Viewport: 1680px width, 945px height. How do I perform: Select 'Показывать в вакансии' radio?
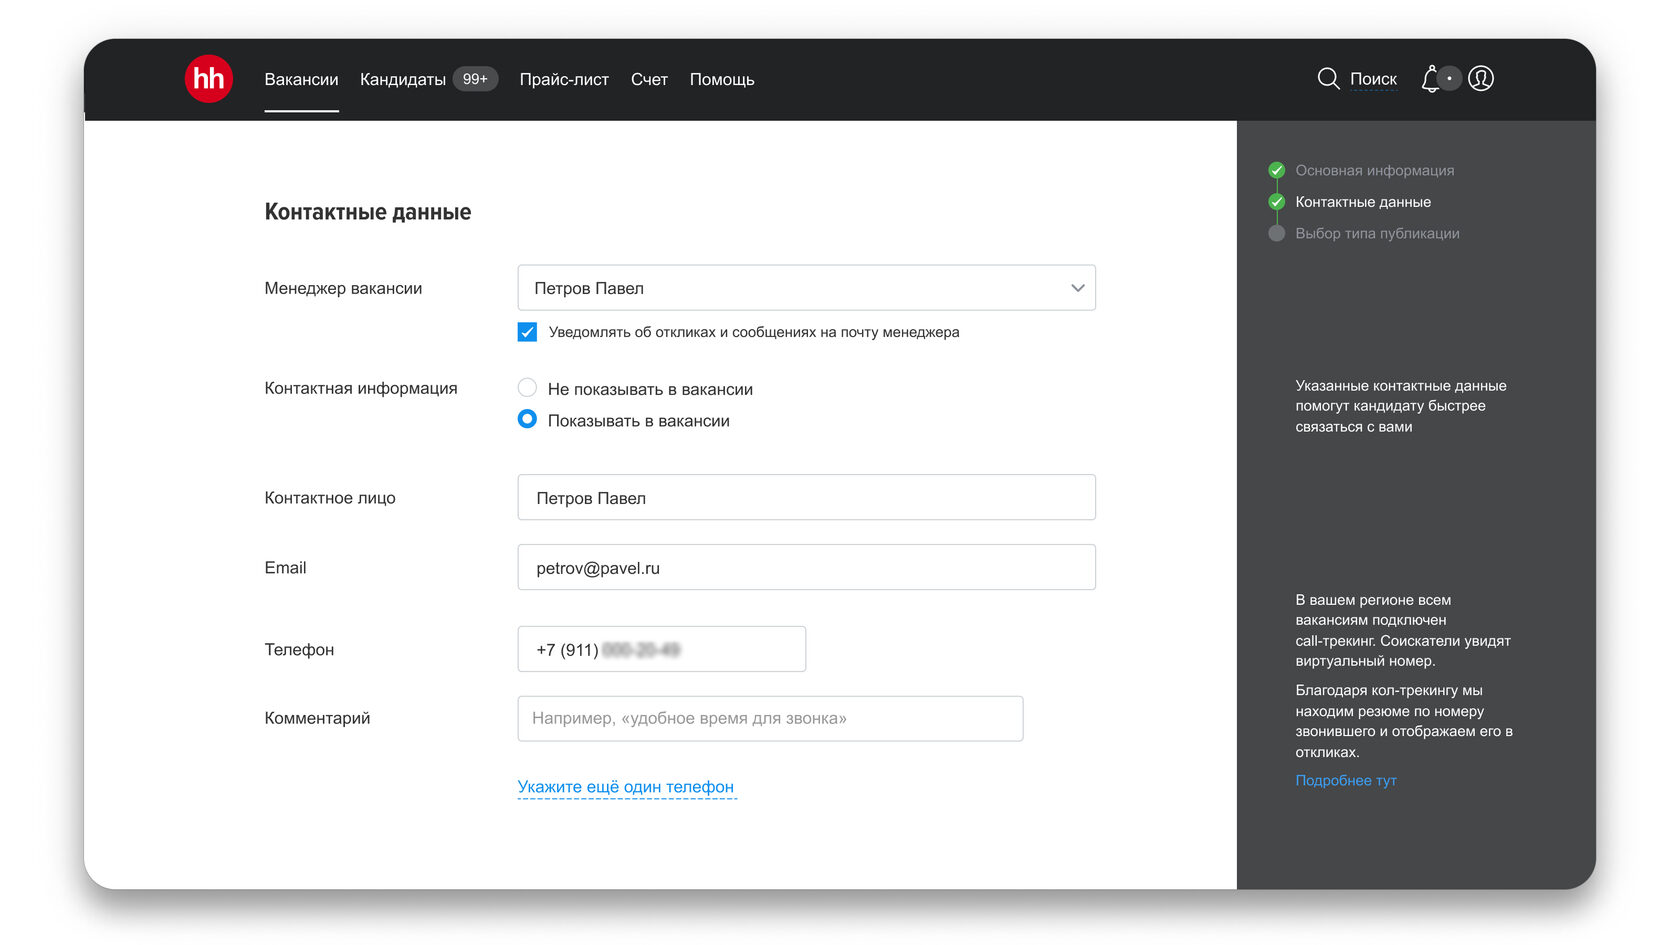click(527, 419)
